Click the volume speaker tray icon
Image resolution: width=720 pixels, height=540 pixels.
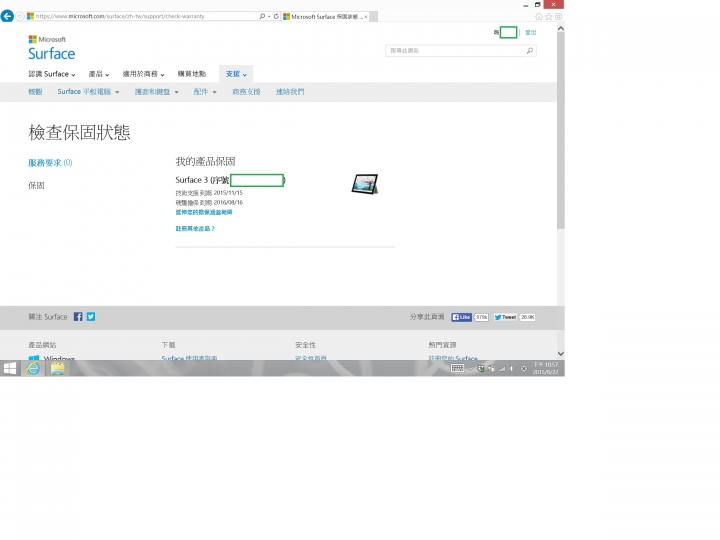[x=511, y=369]
